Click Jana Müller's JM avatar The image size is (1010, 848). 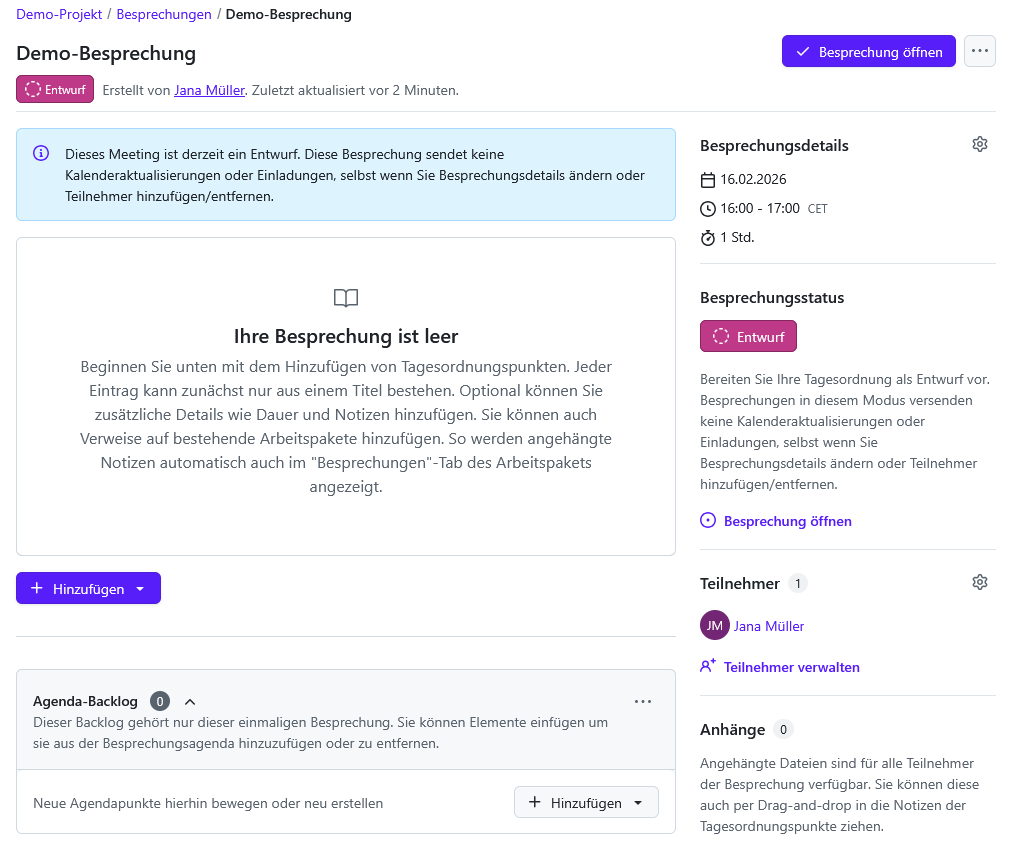tap(714, 626)
